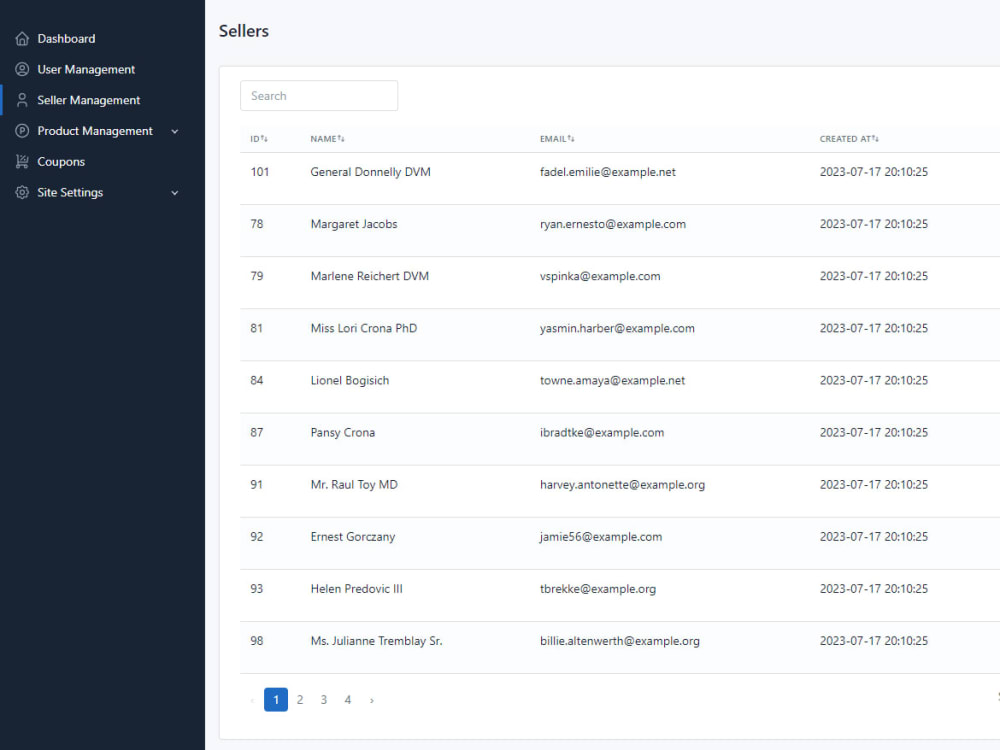Click the ID cell 91
This screenshot has width=1000, height=750.
(x=256, y=485)
